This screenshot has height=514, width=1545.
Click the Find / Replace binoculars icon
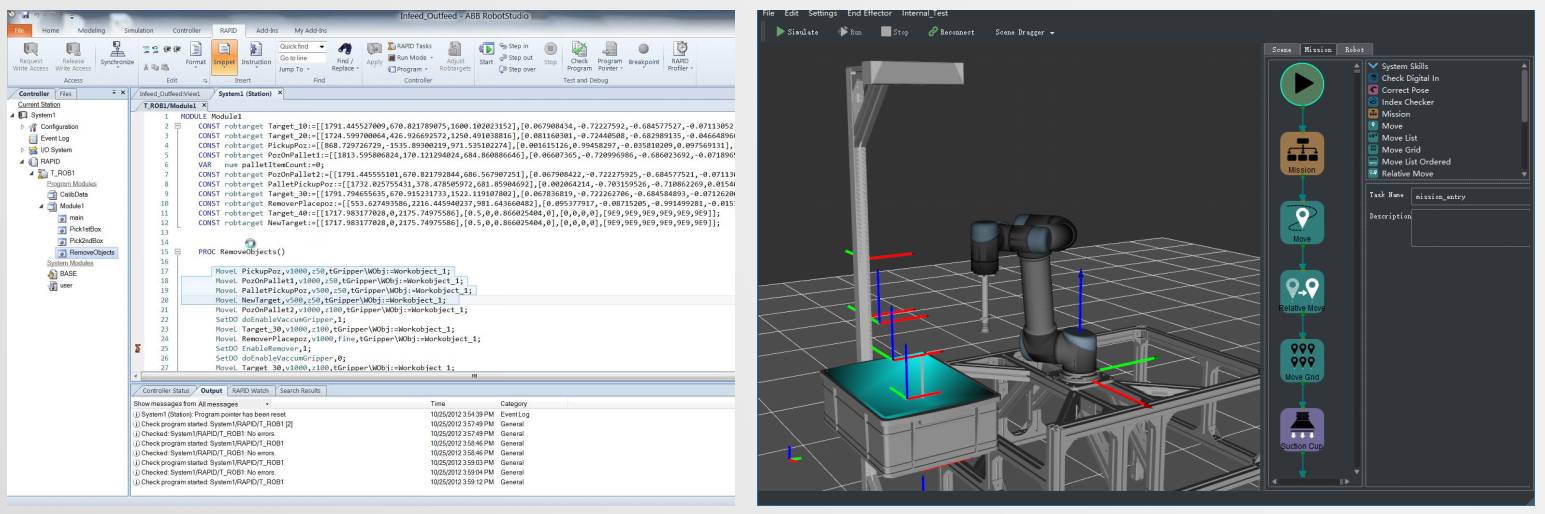345,50
